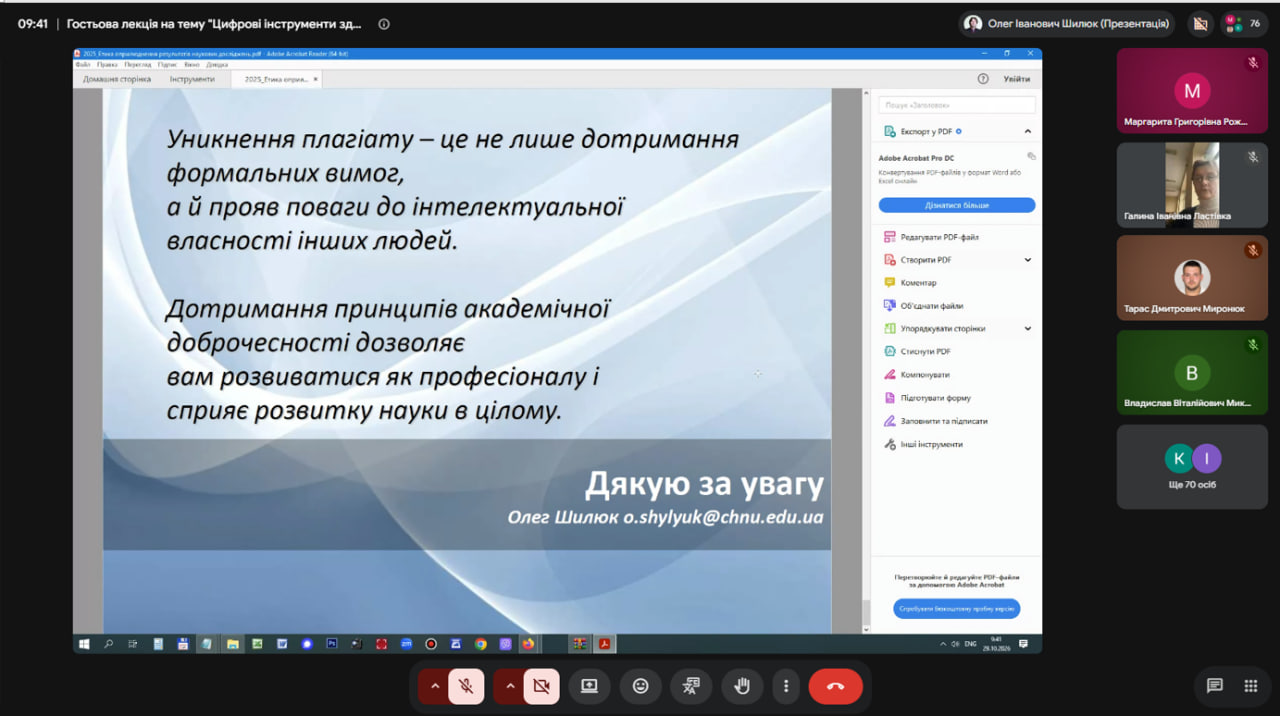Select Маргарита Григорівна participant tile
Image resolution: width=1280 pixels, height=716 pixels.
(1192, 91)
